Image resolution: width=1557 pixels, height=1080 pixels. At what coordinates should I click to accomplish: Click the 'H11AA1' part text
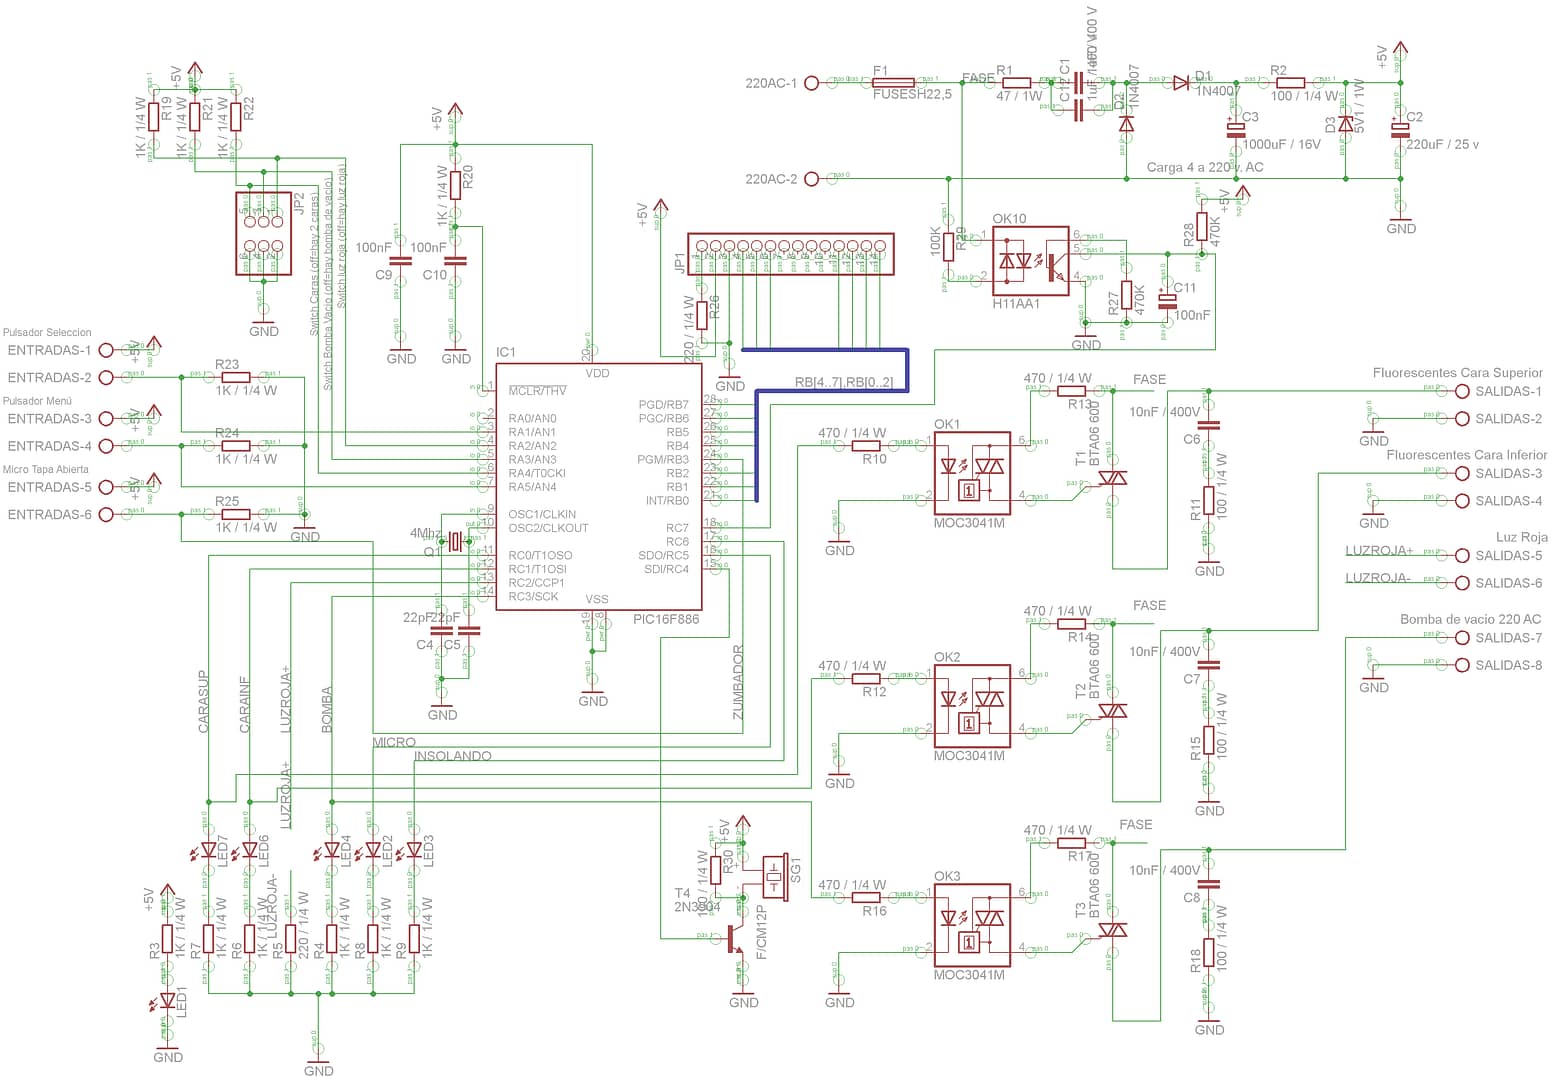coord(1016,303)
